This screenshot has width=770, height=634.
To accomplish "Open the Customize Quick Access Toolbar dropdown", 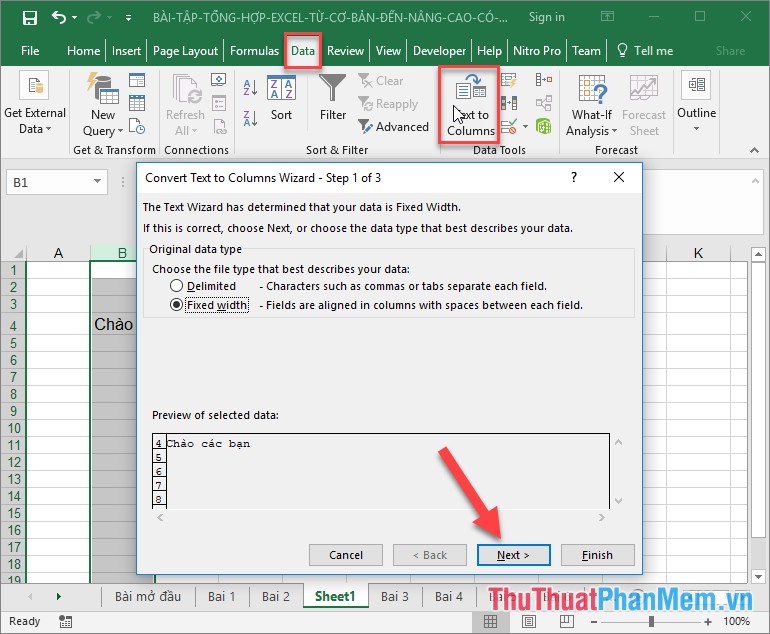I will [x=128, y=18].
